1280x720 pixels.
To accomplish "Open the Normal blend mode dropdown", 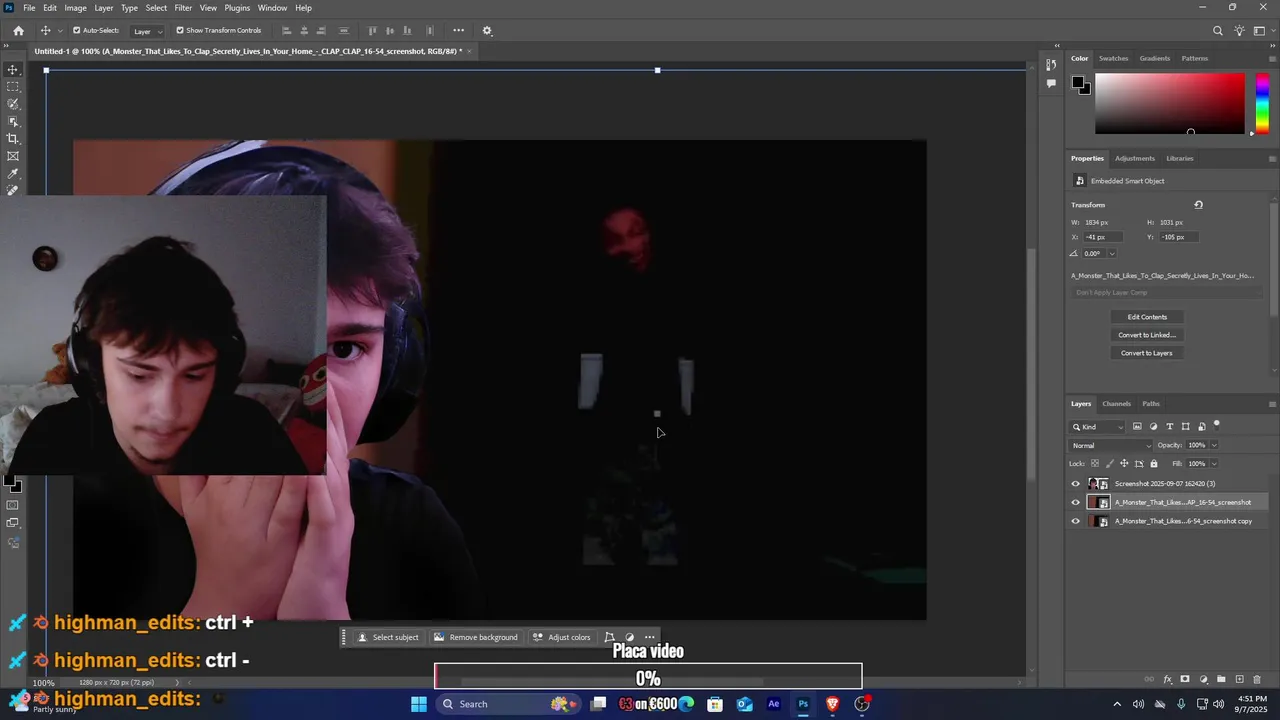I will click(x=1111, y=446).
